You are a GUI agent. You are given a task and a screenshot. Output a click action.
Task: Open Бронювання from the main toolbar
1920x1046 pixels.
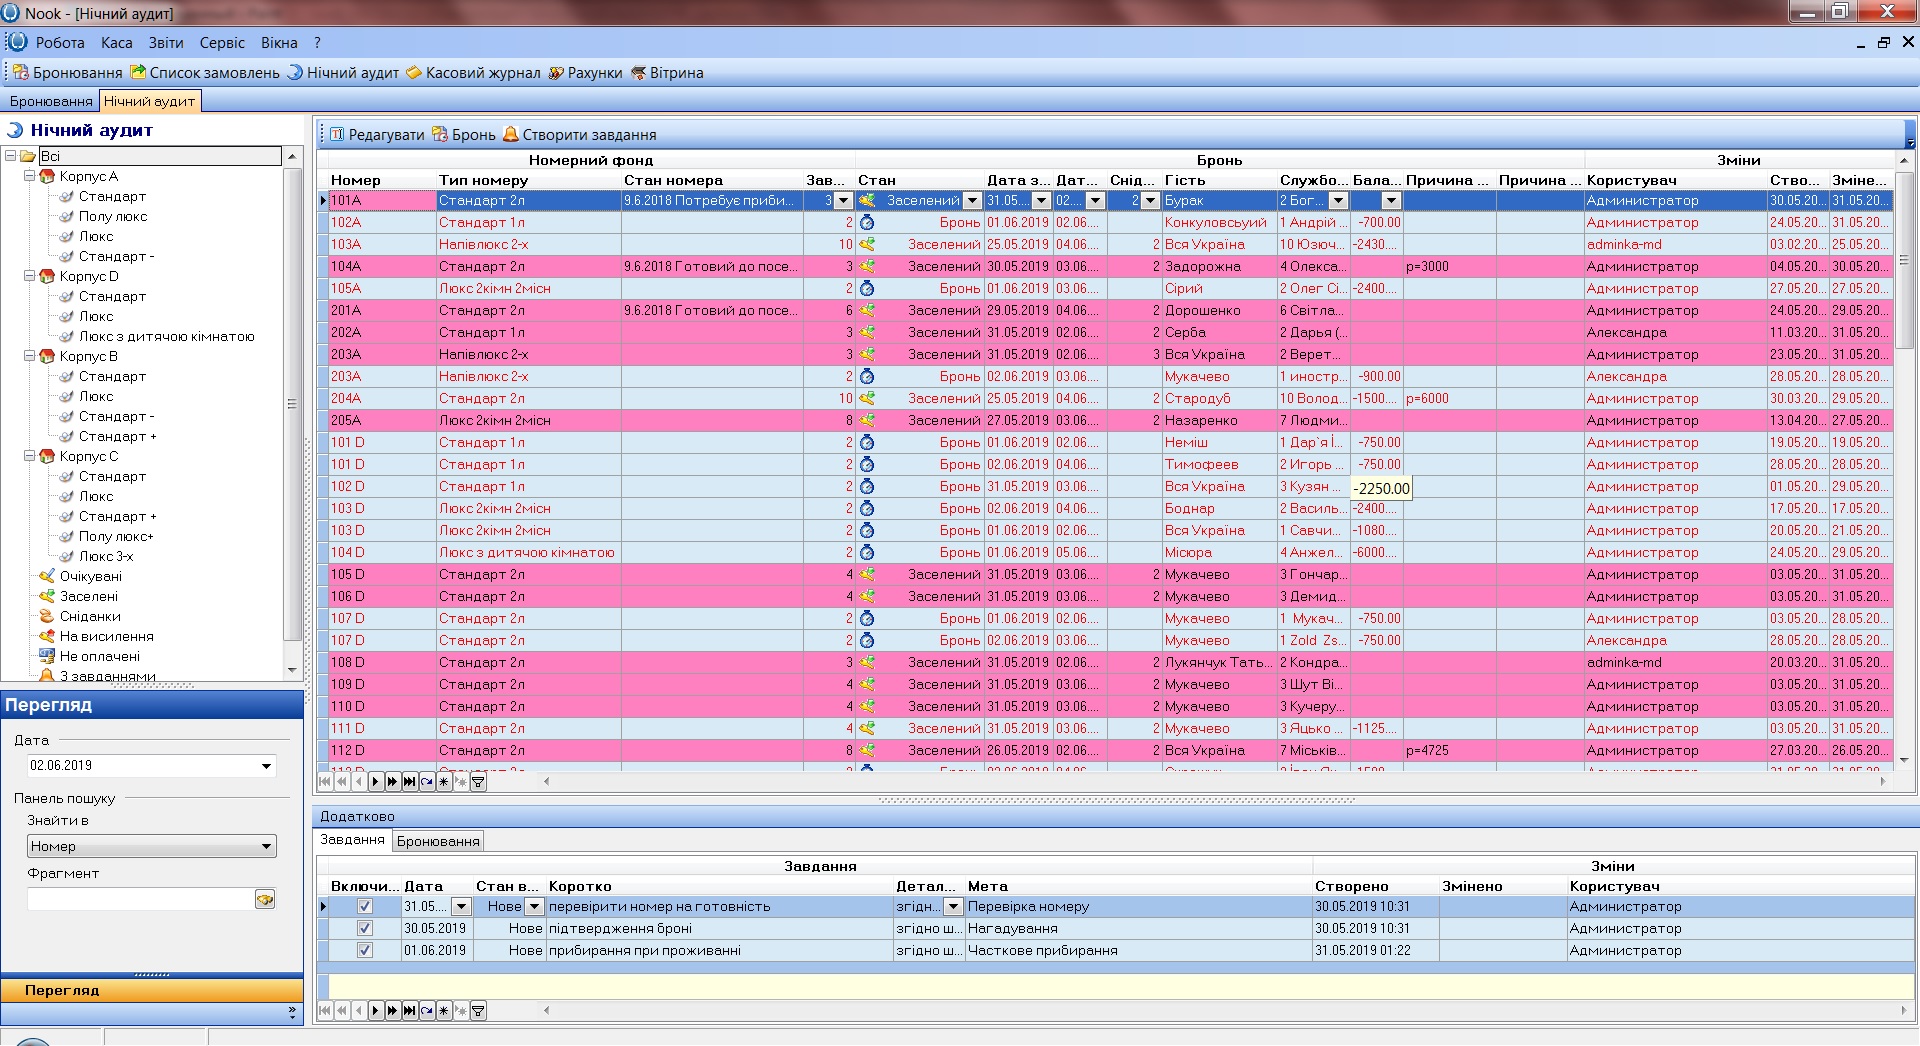67,73
